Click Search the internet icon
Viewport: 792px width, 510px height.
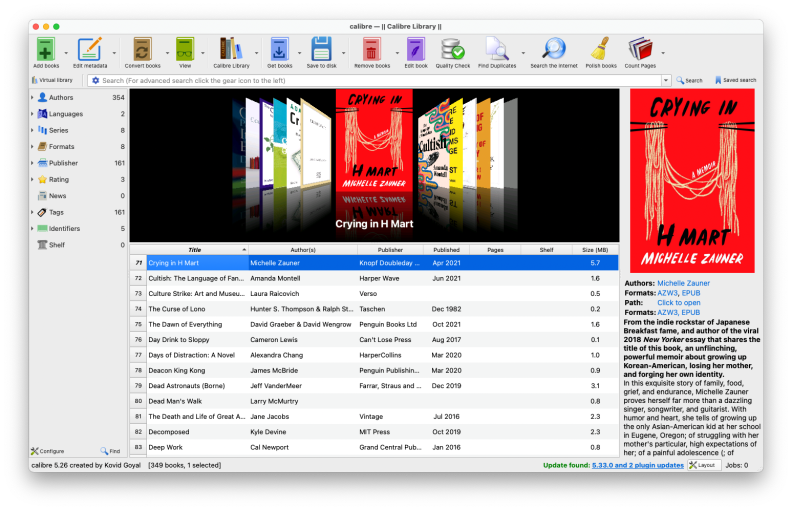tap(554, 49)
